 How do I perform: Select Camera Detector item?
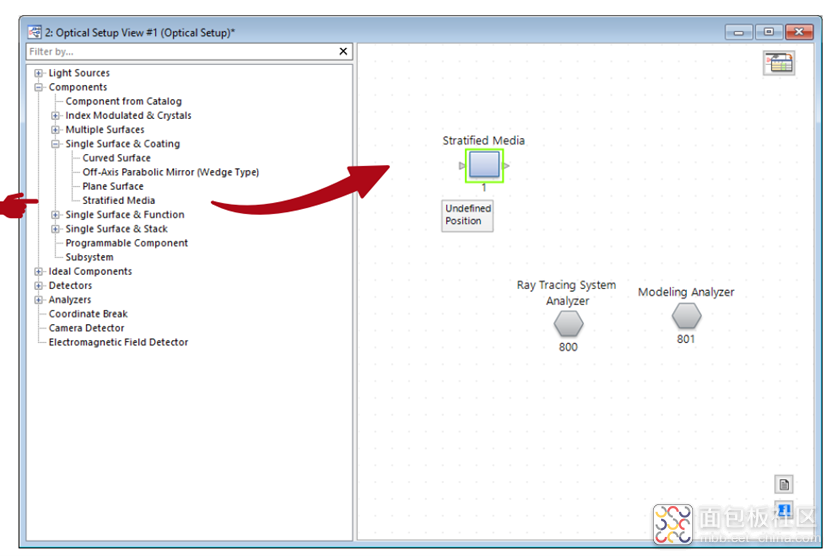click(x=86, y=328)
